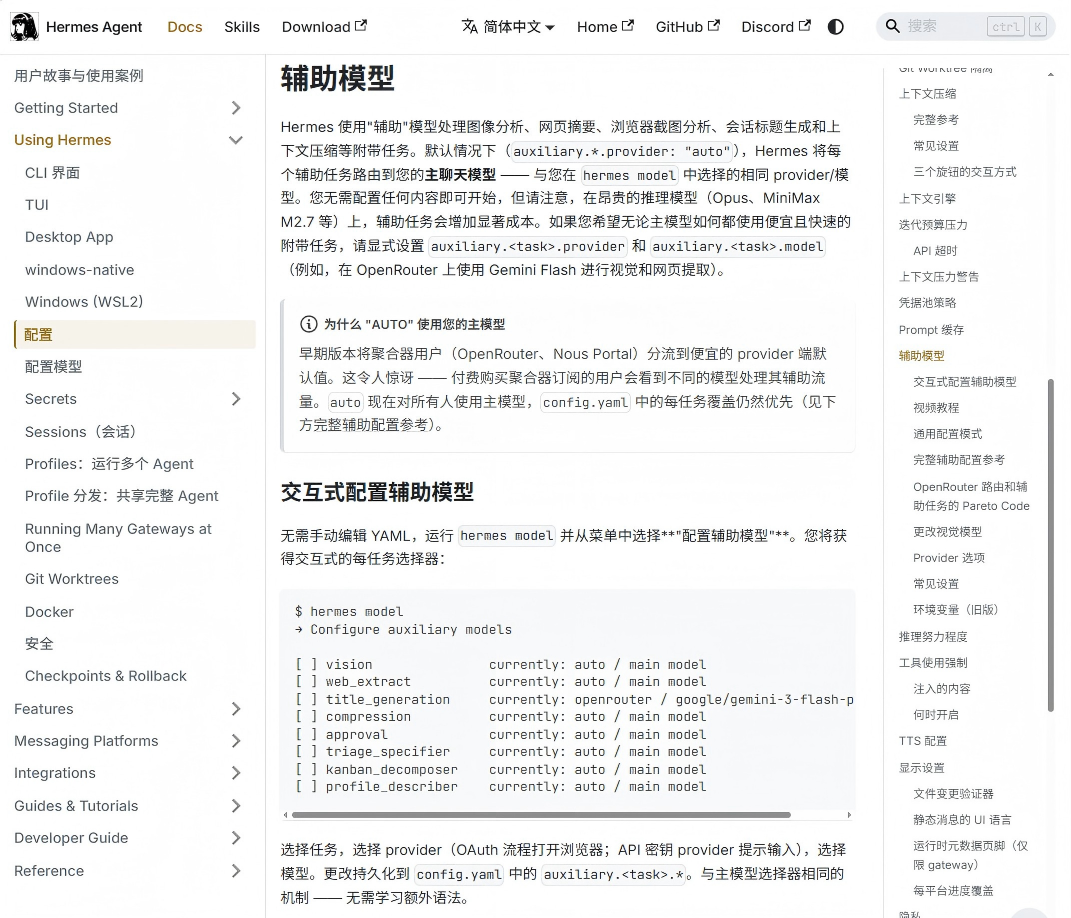Expand the Secrets sidebar chevron
The height and width of the screenshot is (918, 1071).
pyautogui.click(x=236, y=399)
